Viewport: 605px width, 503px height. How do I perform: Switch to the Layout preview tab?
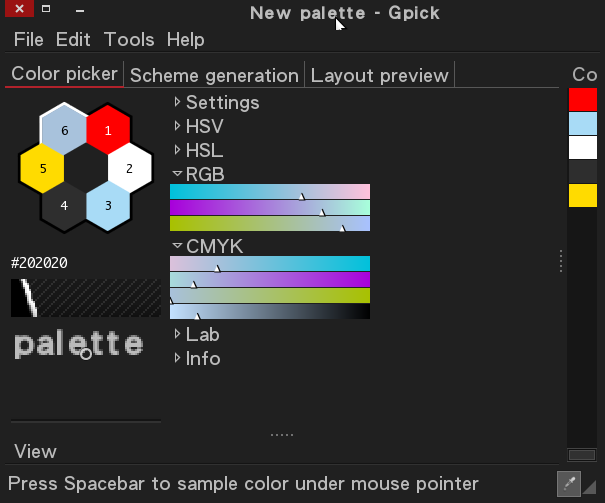pos(379,75)
